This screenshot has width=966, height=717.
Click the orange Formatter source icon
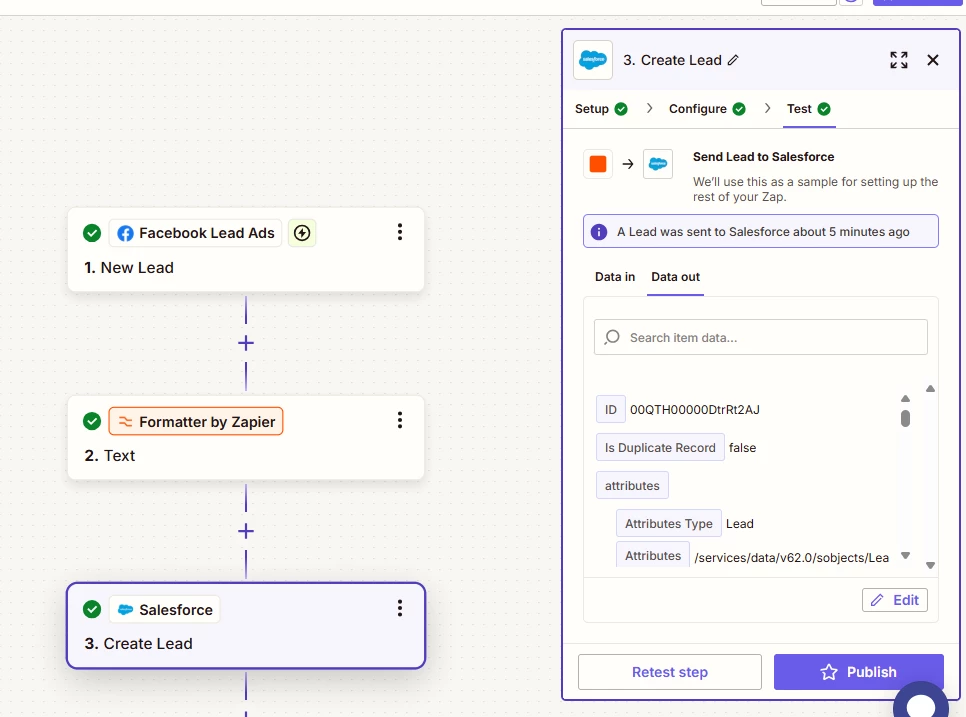pos(598,164)
